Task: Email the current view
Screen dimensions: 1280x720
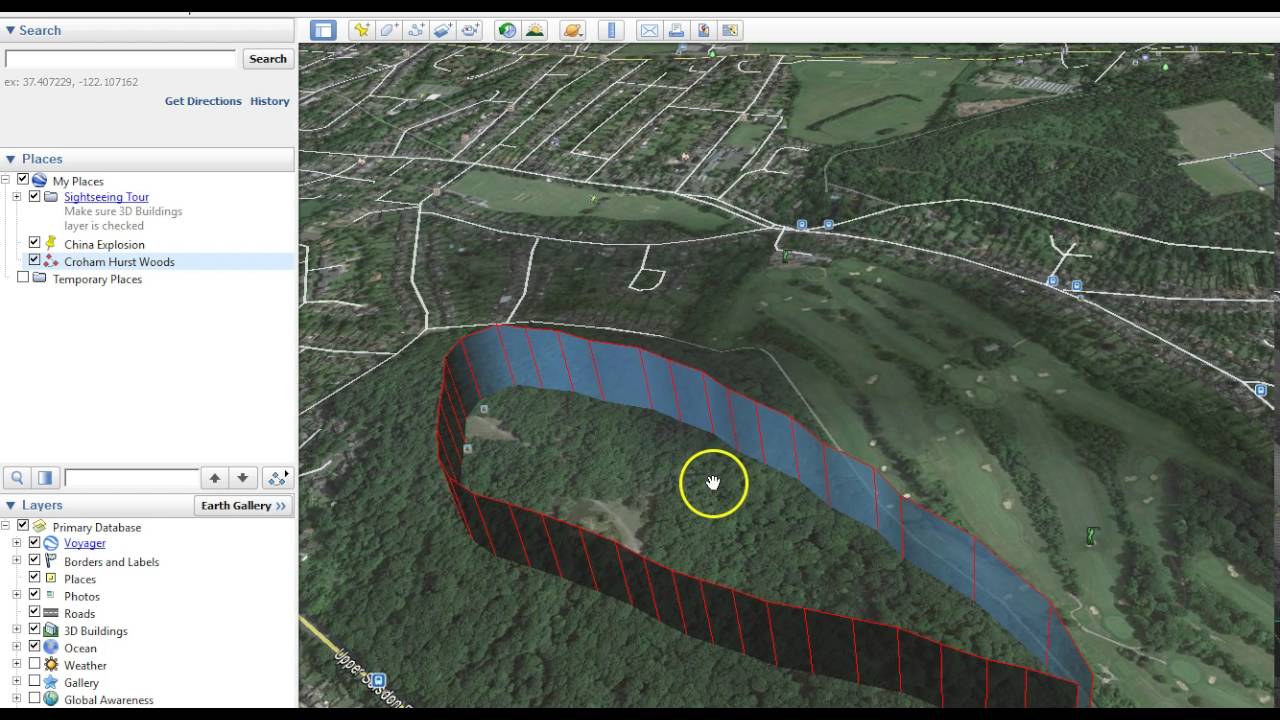Action: pos(649,30)
